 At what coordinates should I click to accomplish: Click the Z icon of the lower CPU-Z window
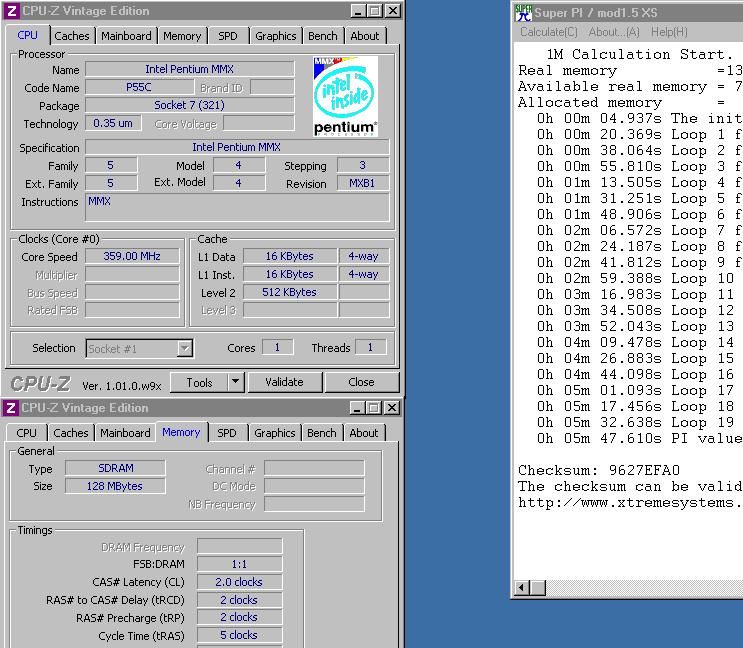[x=11, y=408]
